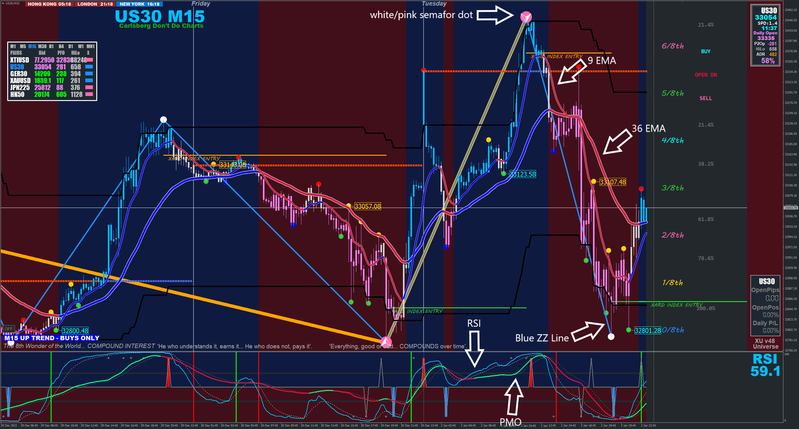Click the pink trend swatch for JPN225
Screen dimensions: 799x429
(89, 87)
